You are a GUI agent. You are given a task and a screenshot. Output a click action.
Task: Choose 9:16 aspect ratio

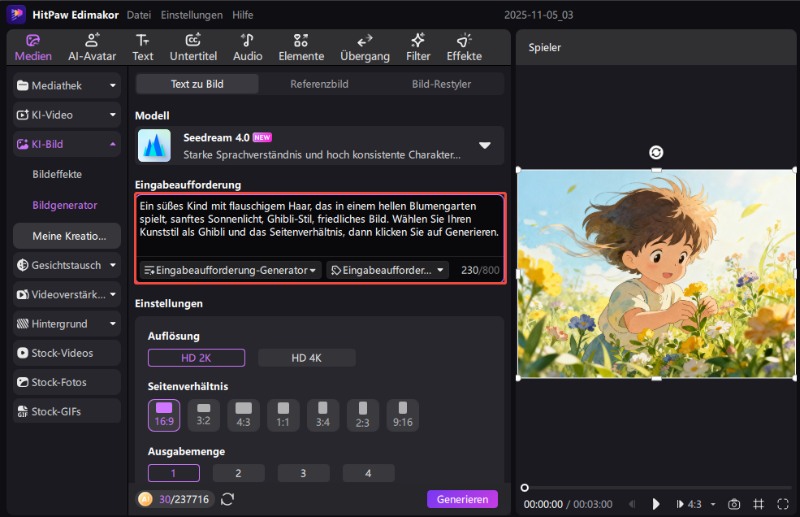point(403,415)
